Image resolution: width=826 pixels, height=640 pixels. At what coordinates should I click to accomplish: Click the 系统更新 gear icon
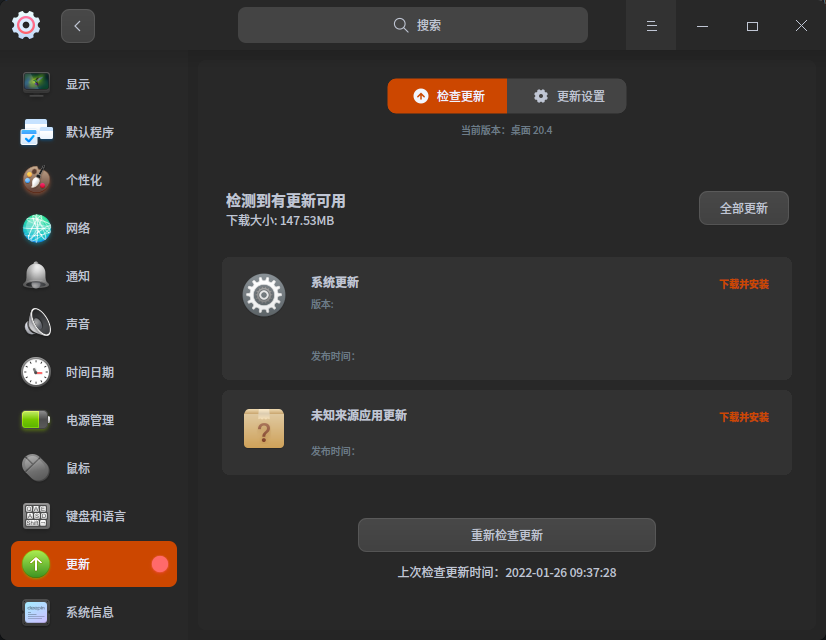(263, 294)
